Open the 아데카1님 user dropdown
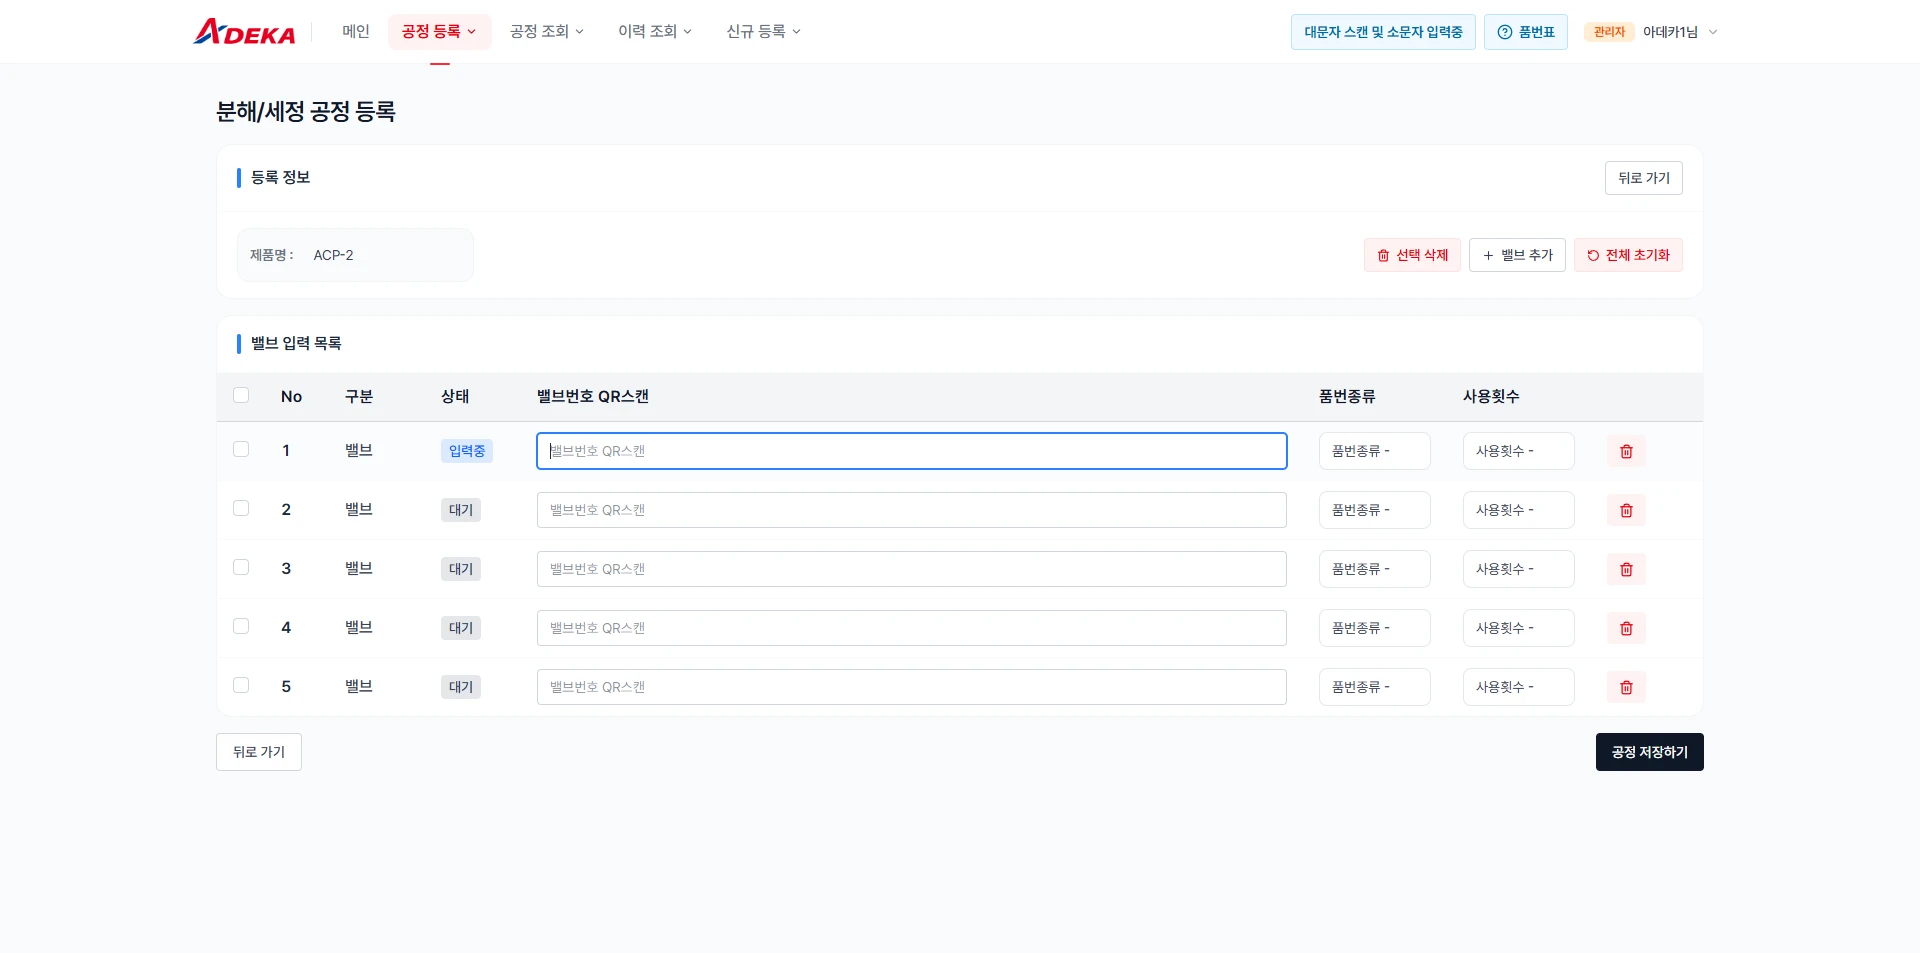 (x=1680, y=32)
